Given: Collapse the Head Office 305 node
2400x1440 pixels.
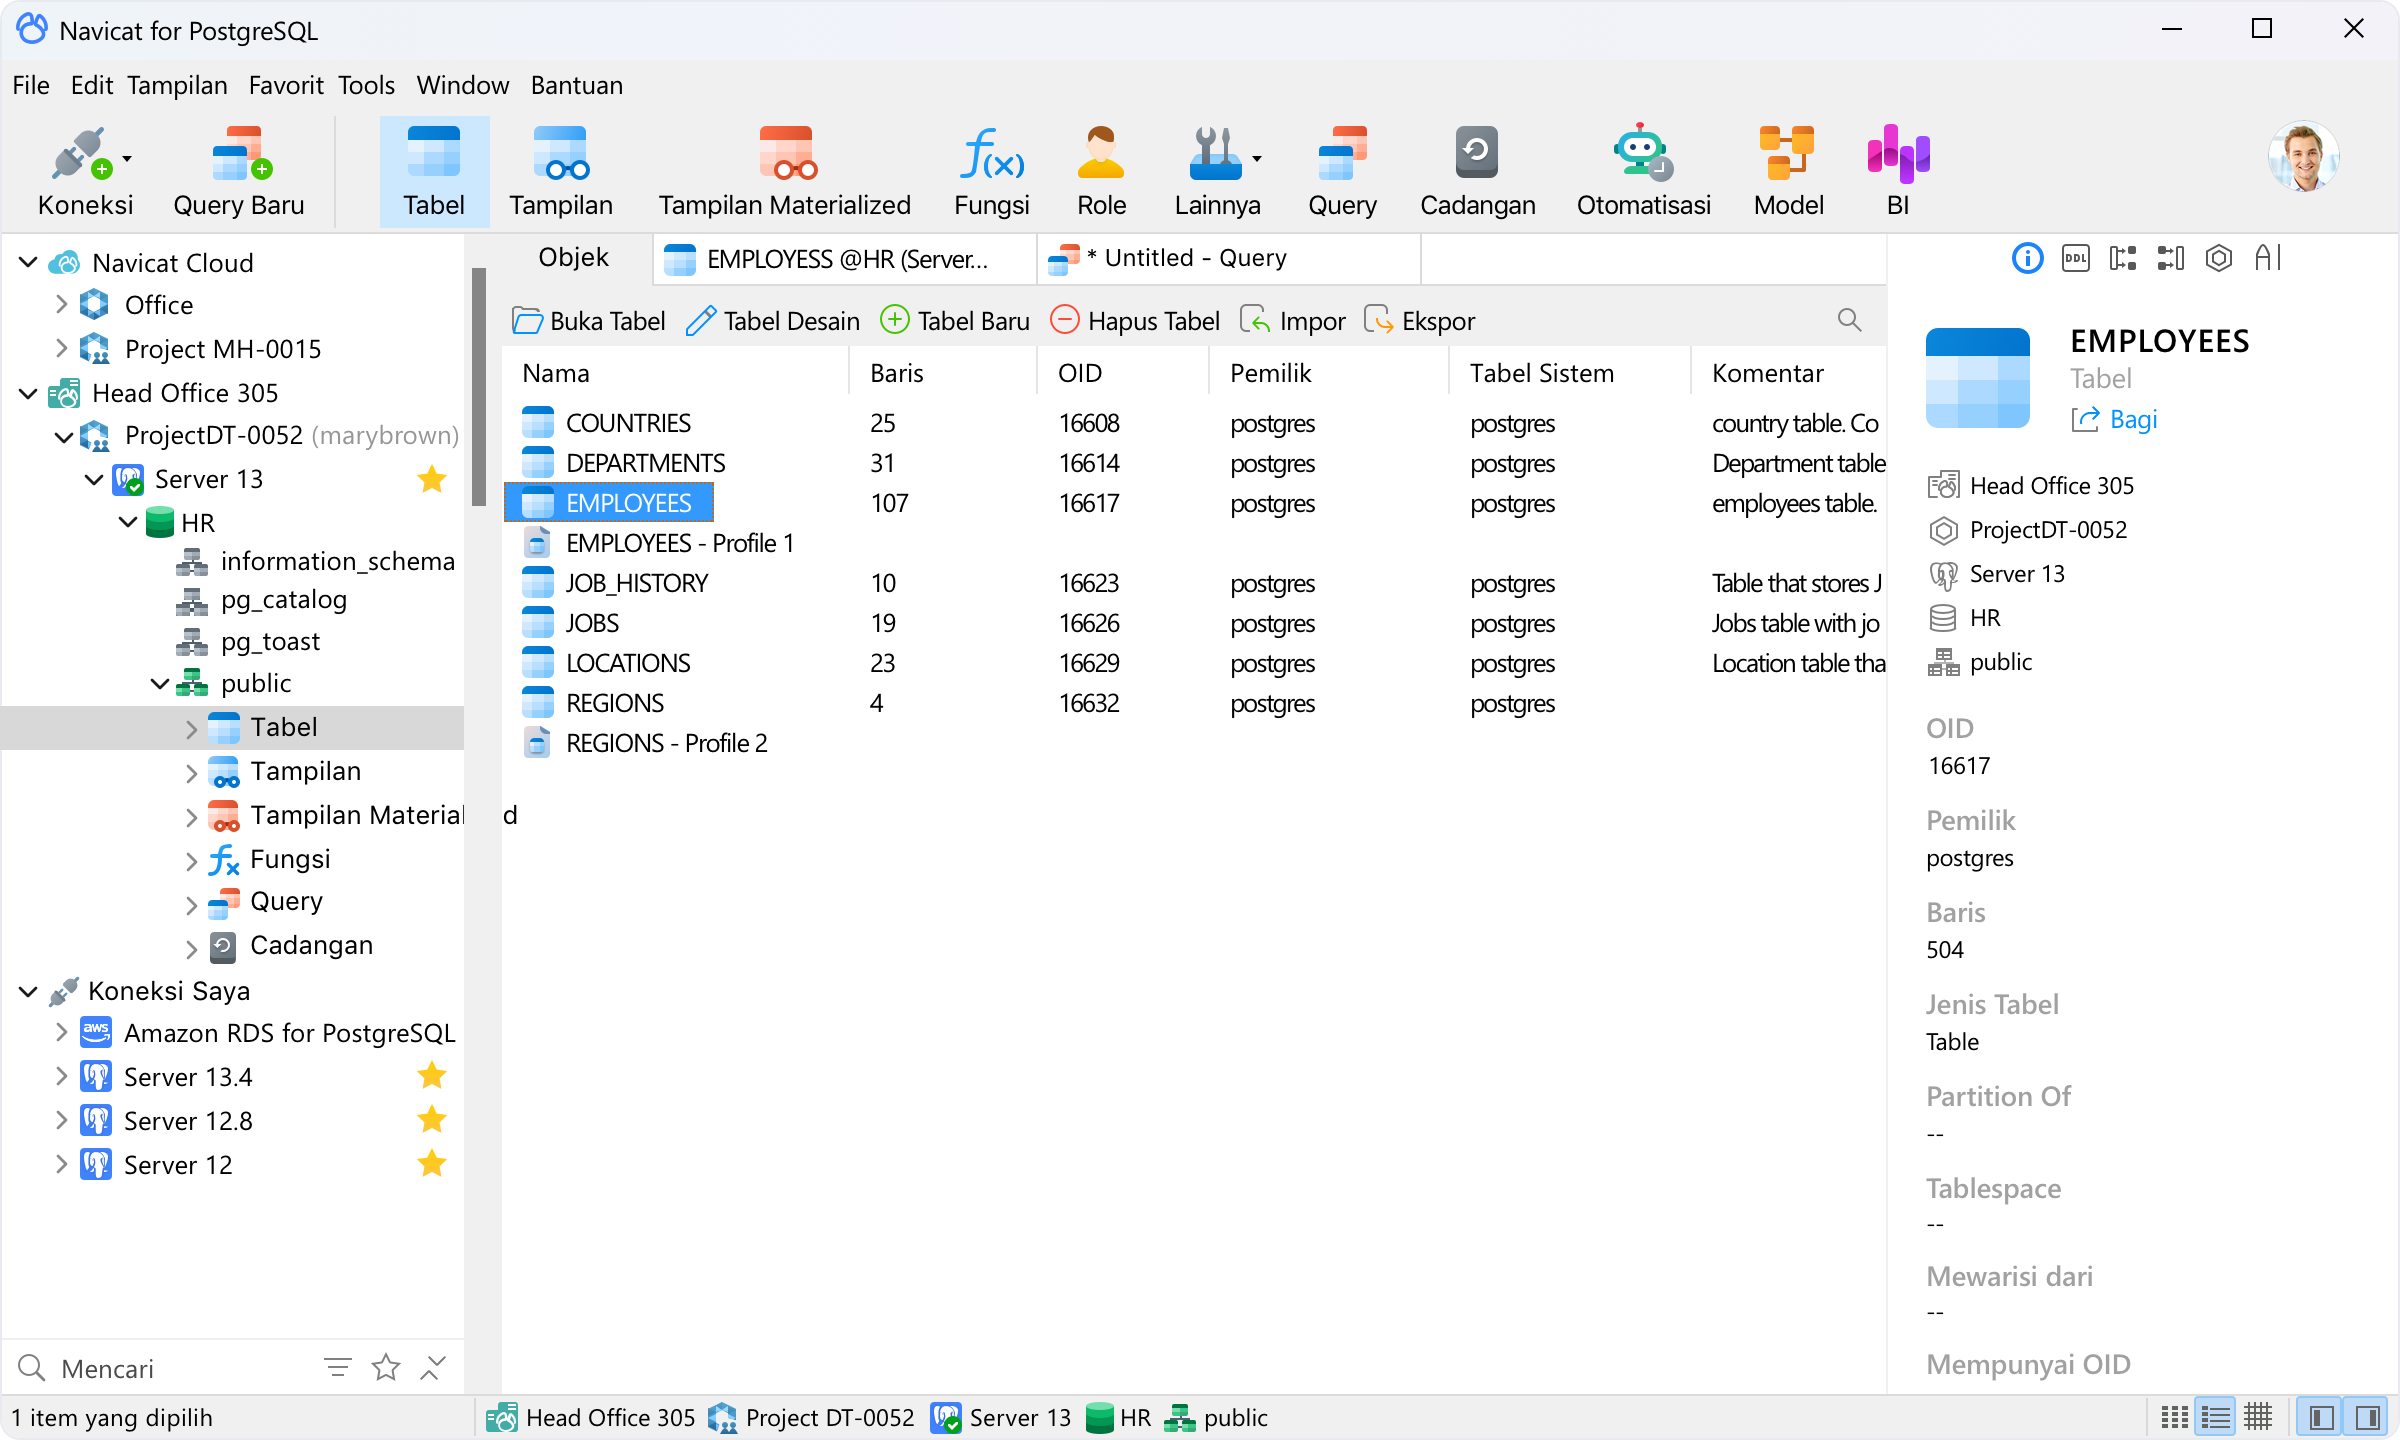Looking at the screenshot, I should (x=28, y=393).
